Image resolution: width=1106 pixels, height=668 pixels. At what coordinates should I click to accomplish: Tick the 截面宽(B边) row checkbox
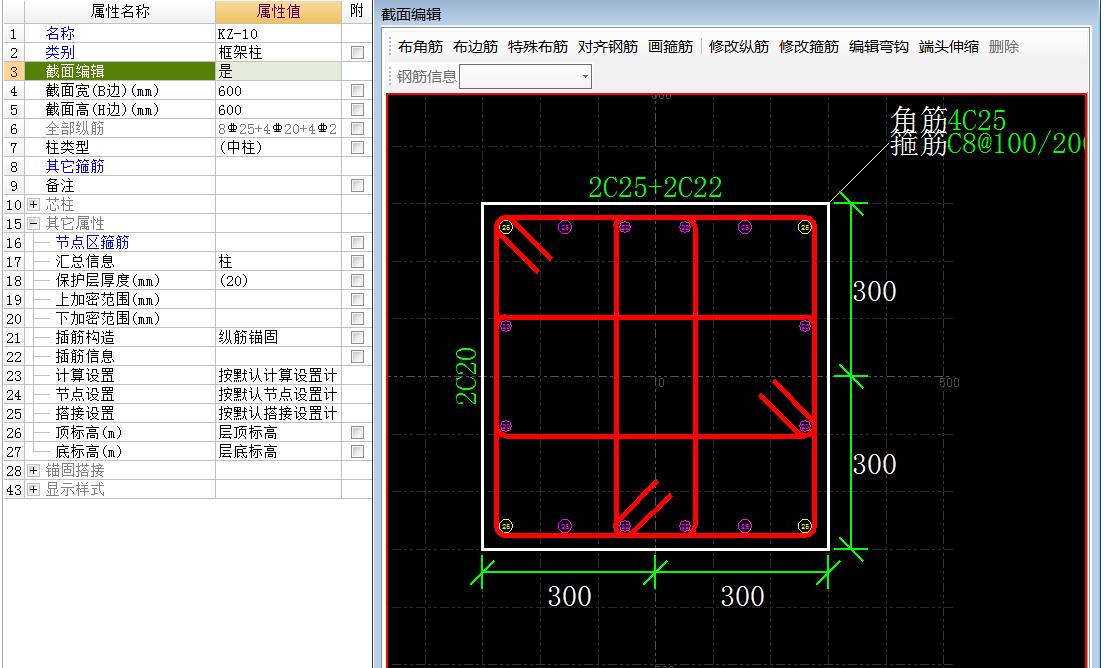pos(358,90)
